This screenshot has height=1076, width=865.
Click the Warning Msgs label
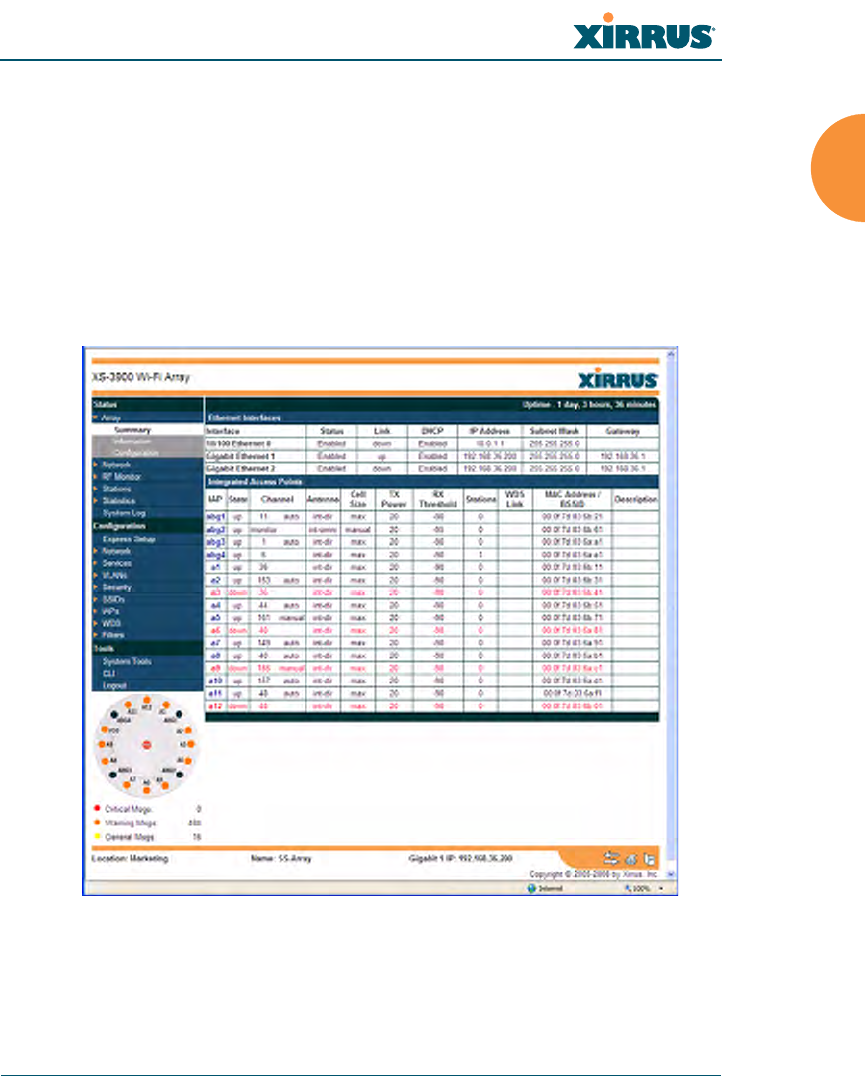pos(130,823)
